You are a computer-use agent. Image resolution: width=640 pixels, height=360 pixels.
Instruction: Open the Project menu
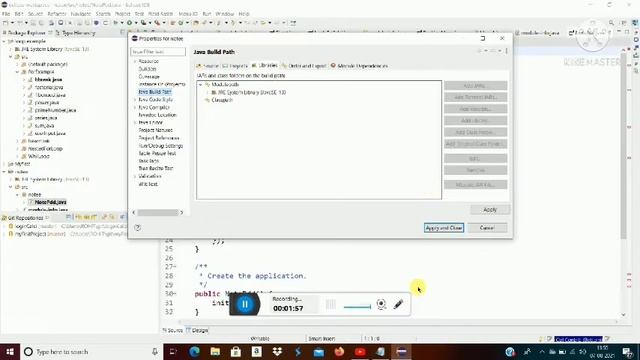click(x=122, y=14)
